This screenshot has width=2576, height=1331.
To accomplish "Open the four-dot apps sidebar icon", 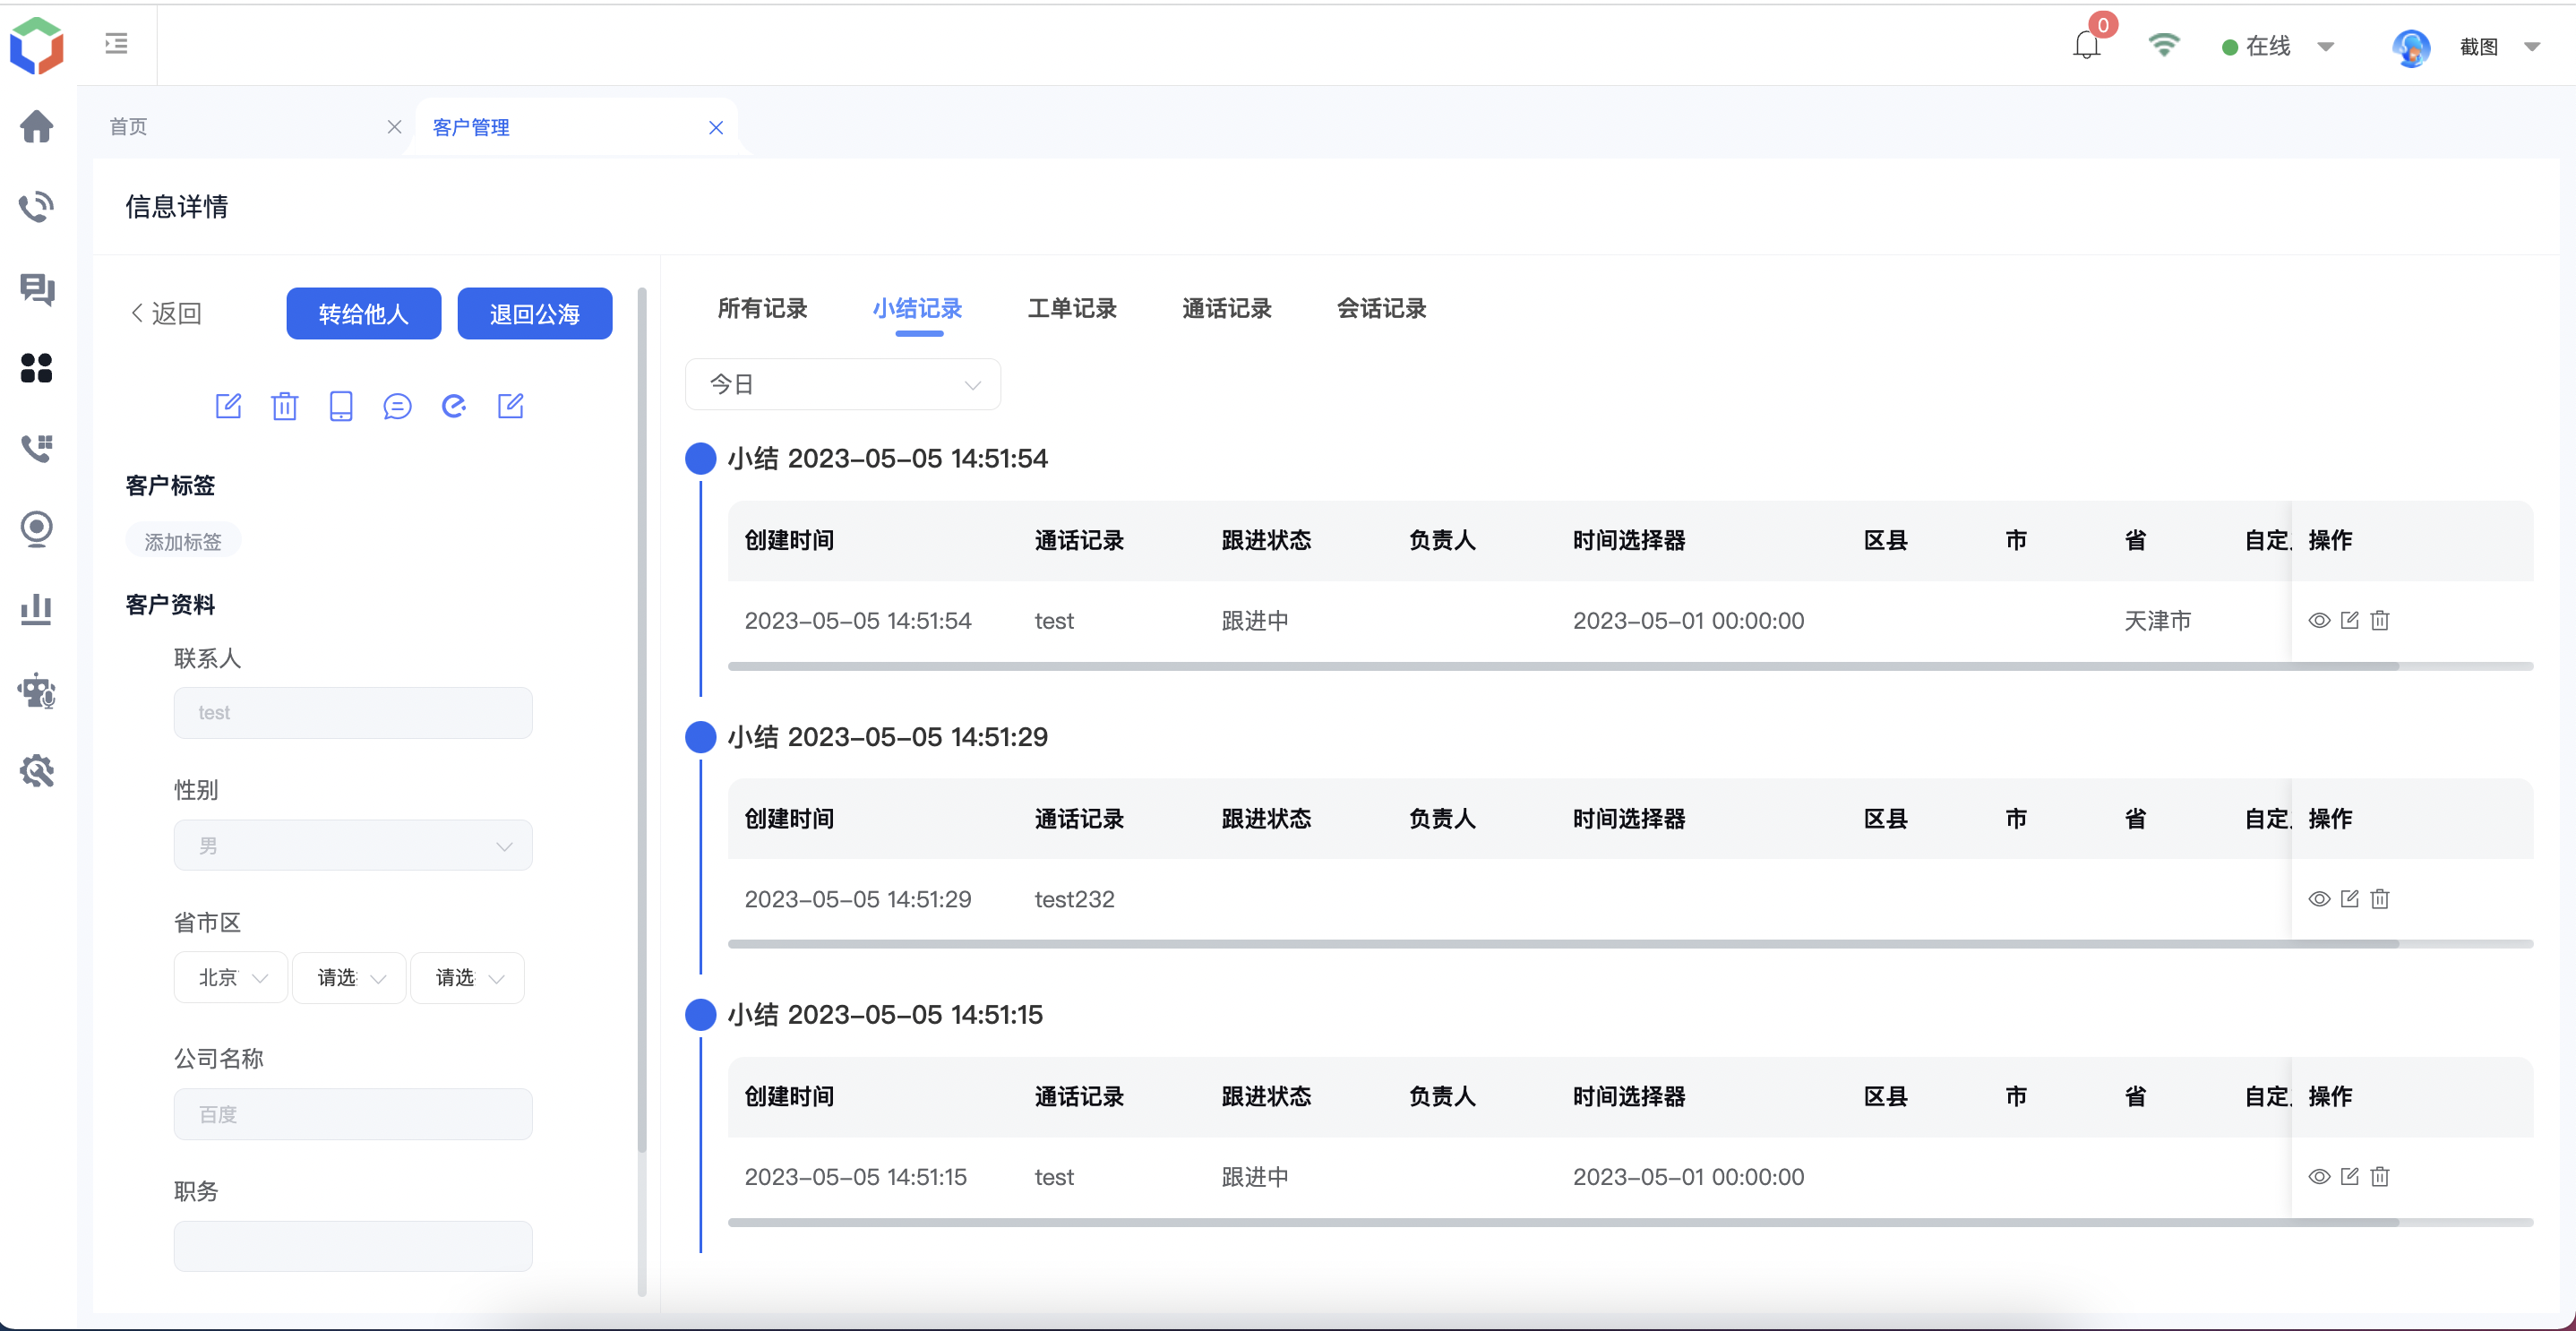I will tap(37, 368).
